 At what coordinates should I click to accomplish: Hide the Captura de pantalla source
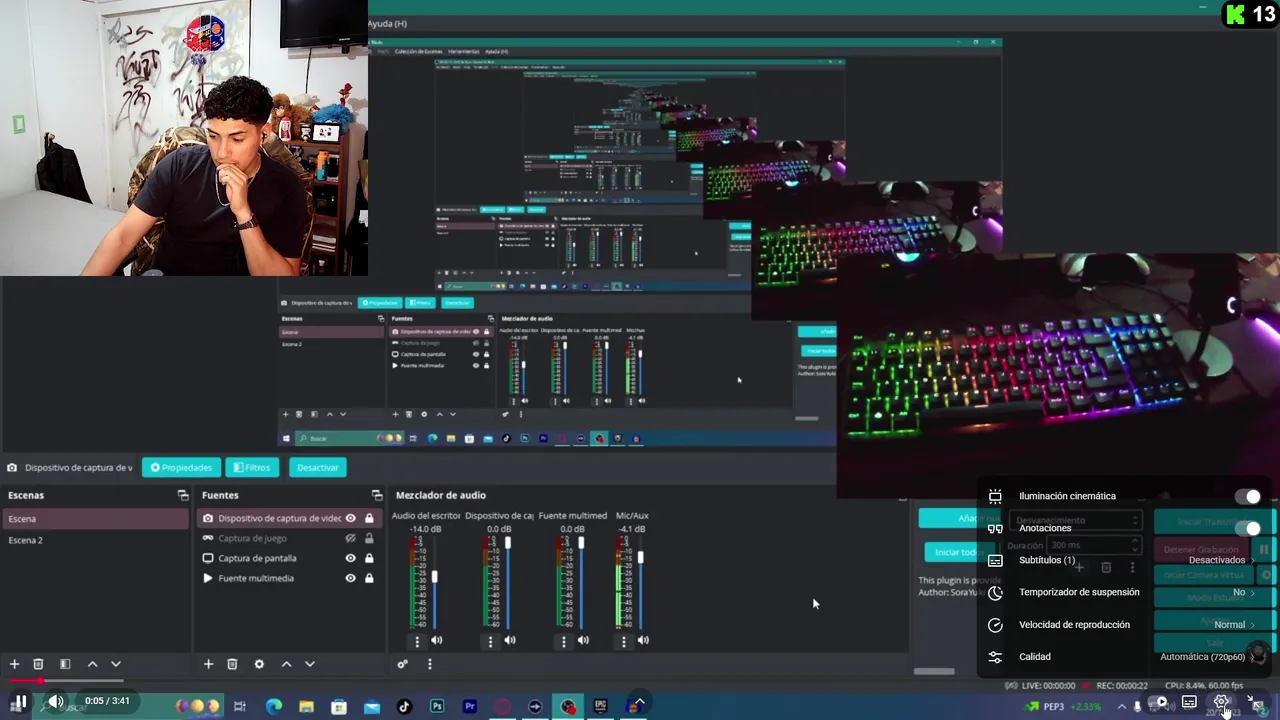(x=351, y=558)
